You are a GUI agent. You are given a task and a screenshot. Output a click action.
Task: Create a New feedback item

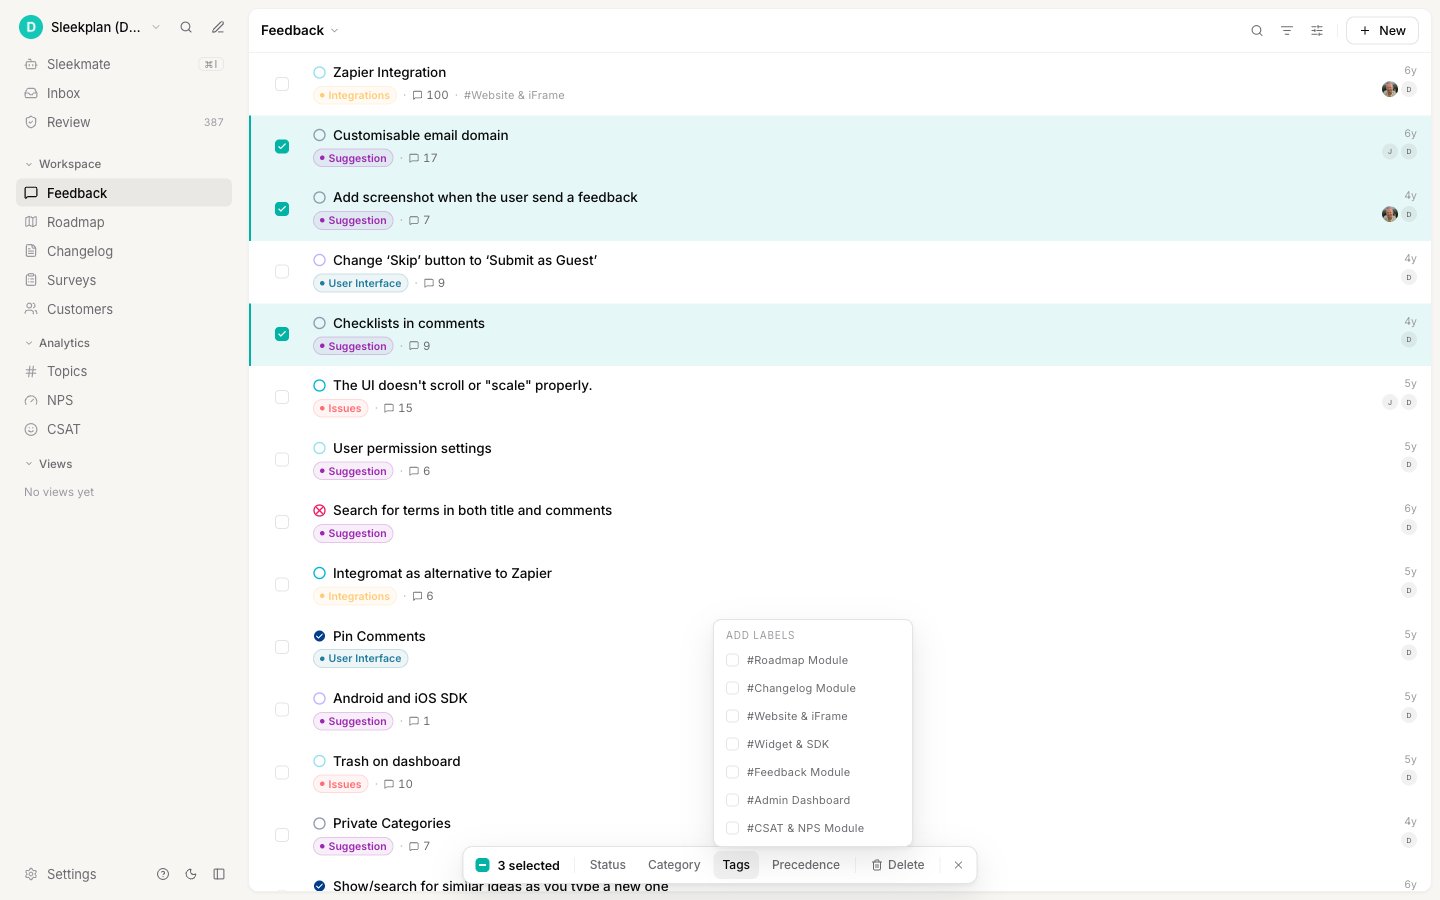(1382, 31)
